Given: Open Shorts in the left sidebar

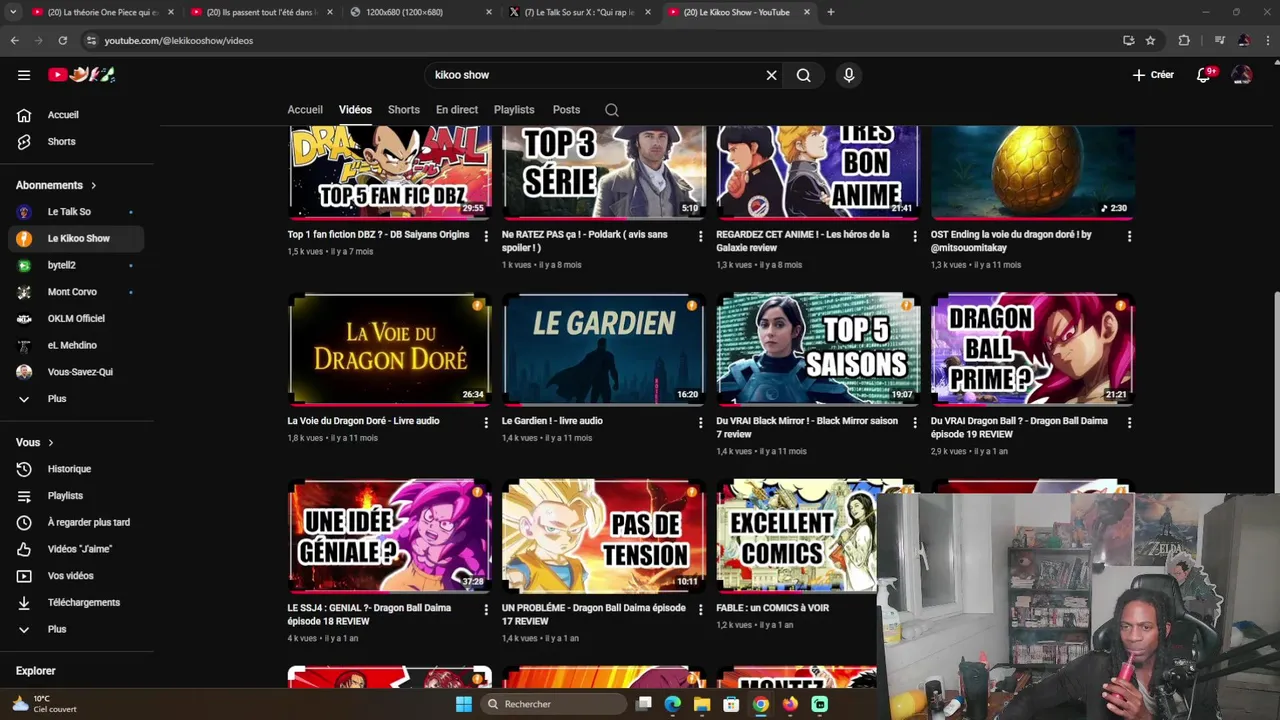Looking at the screenshot, I should 76,142.
